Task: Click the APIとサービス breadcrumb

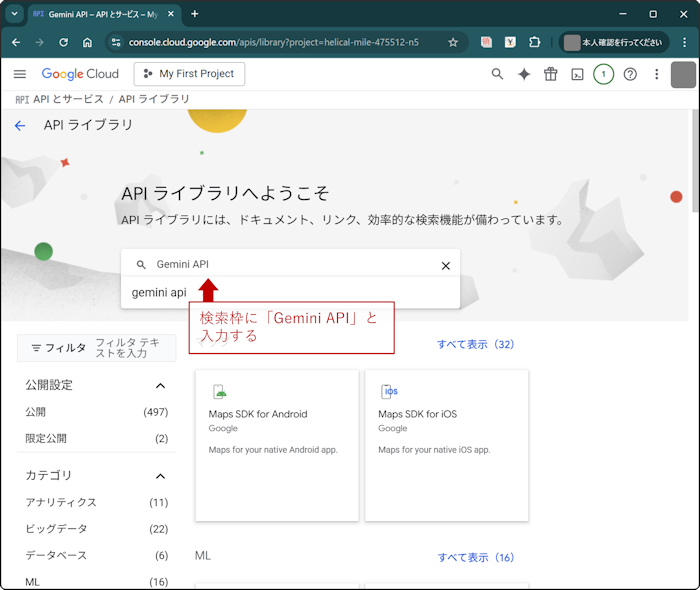Action: pos(68,100)
